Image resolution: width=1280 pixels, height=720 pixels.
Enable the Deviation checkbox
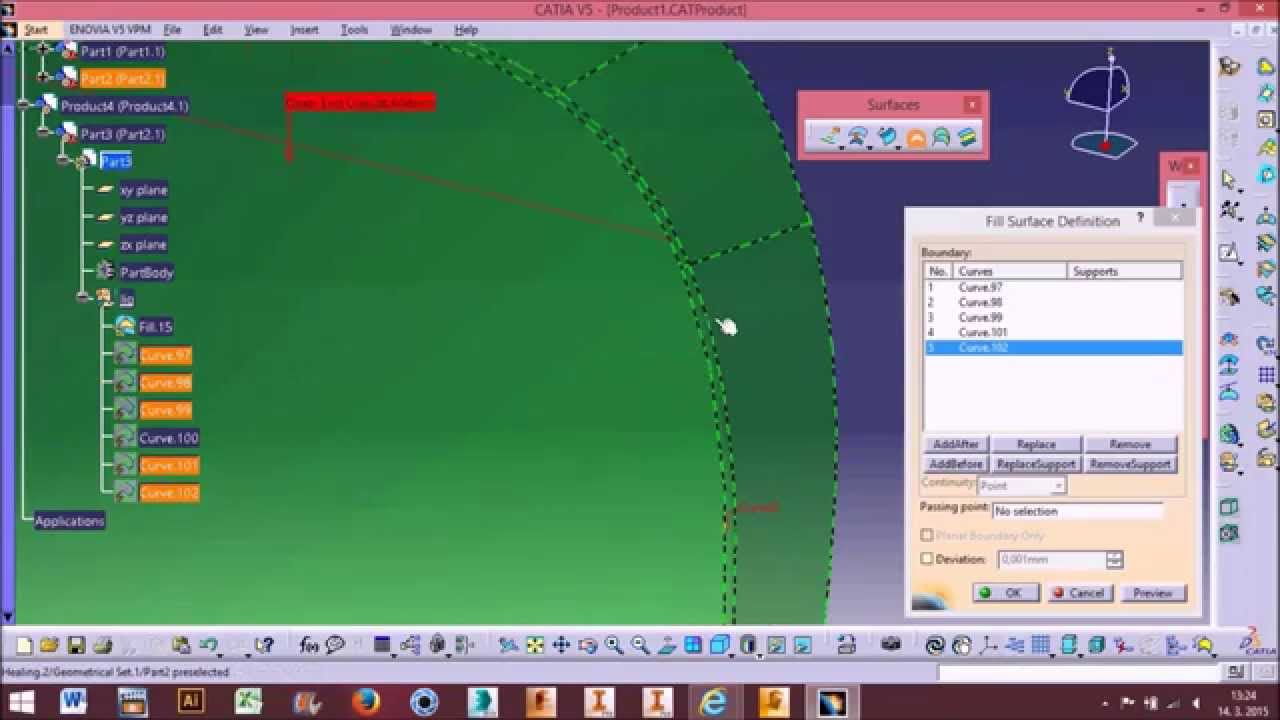tap(927, 559)
